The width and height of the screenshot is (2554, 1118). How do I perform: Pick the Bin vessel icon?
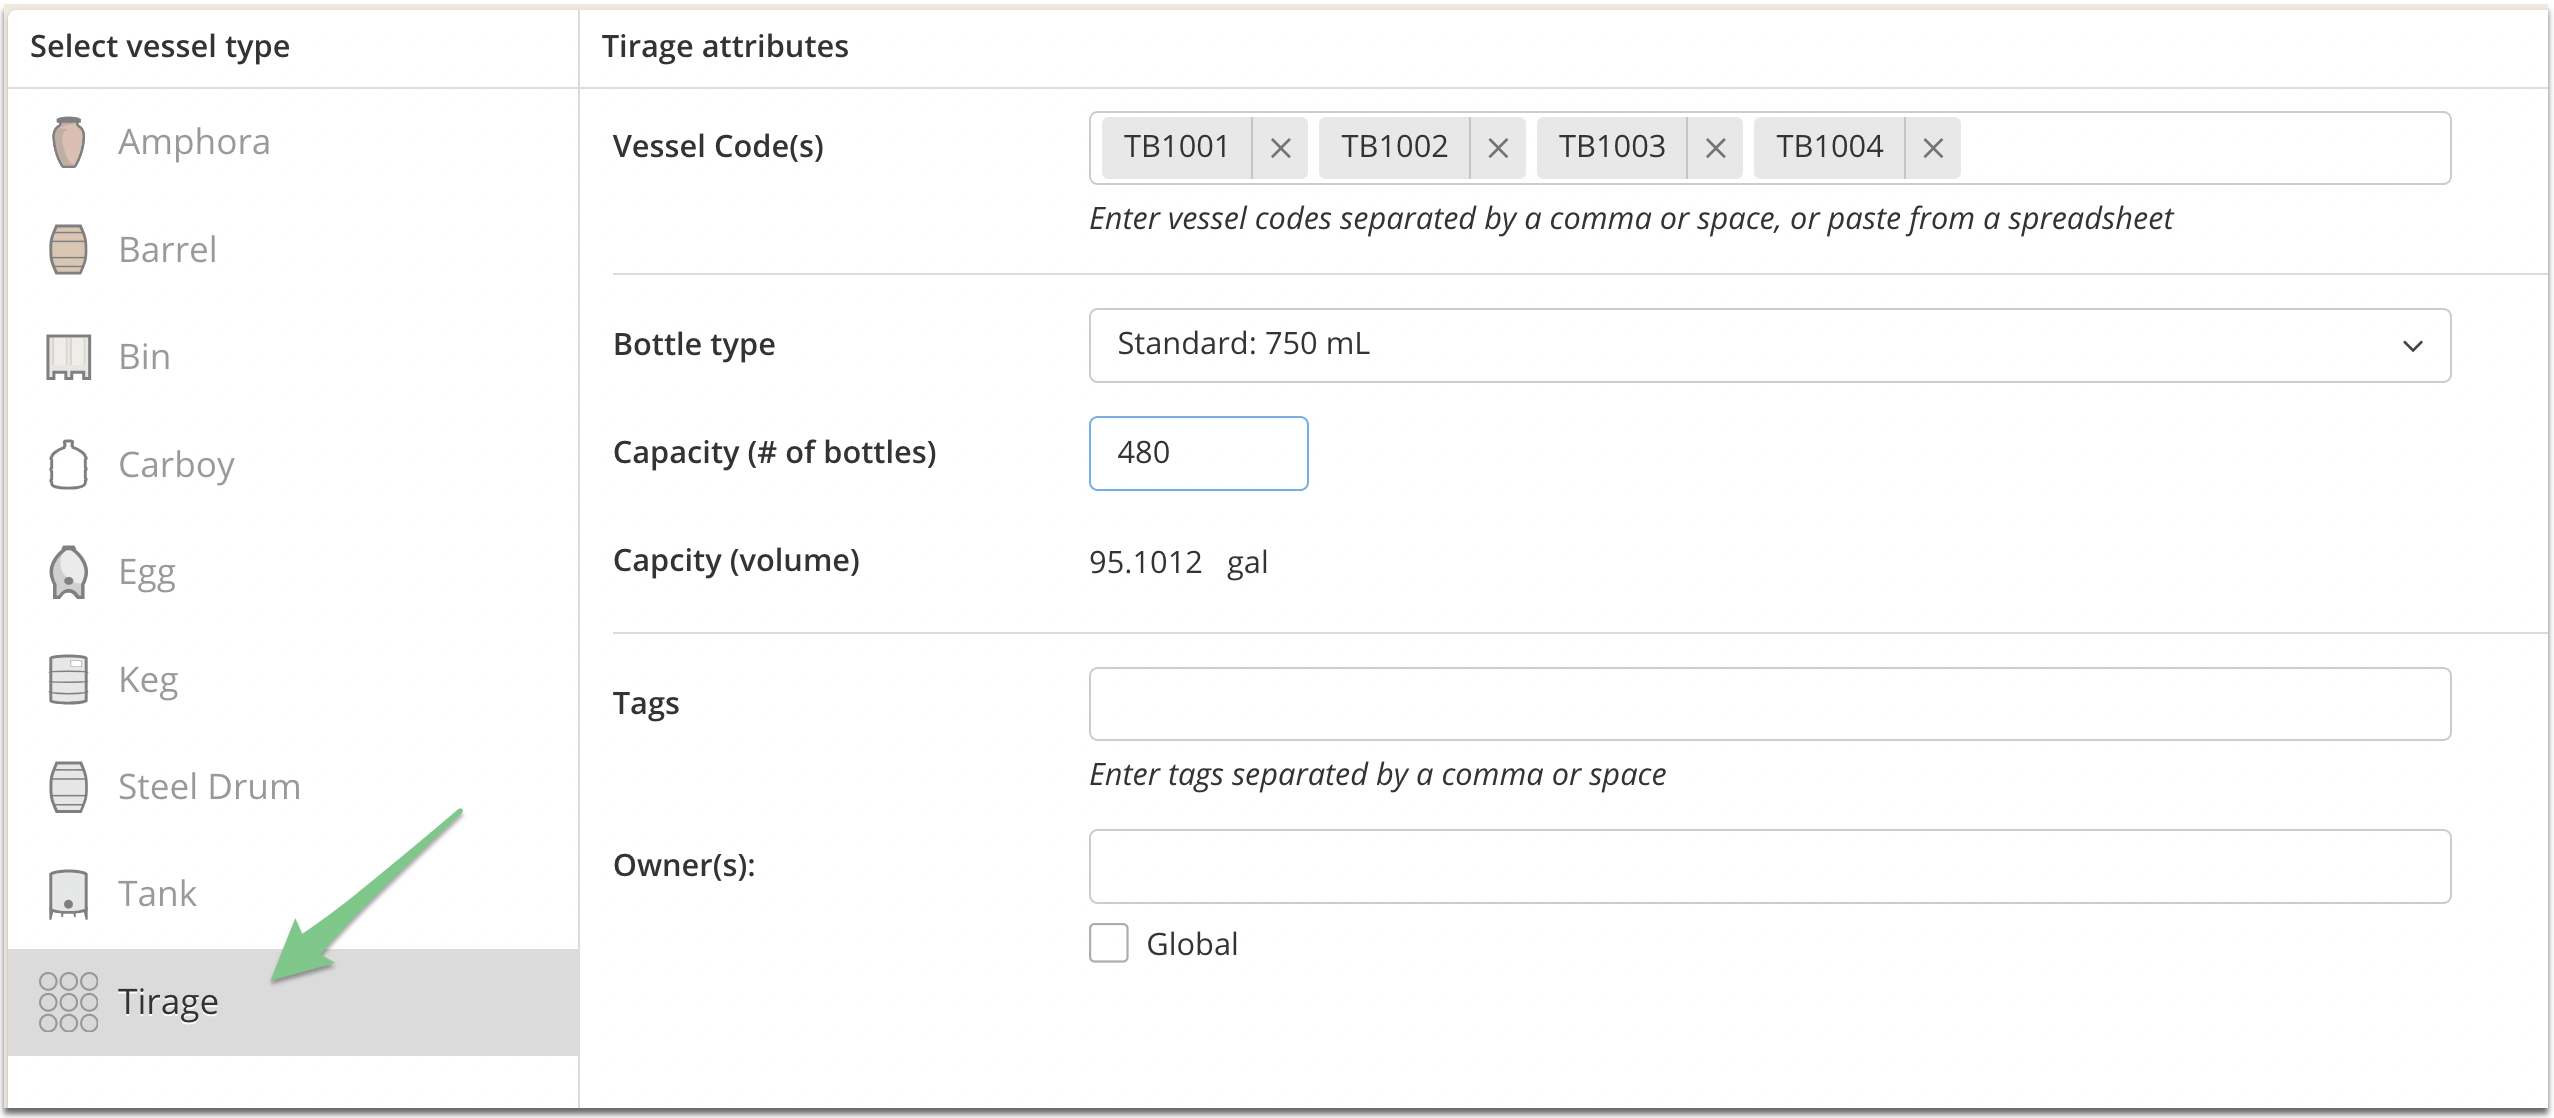(68, 357)
